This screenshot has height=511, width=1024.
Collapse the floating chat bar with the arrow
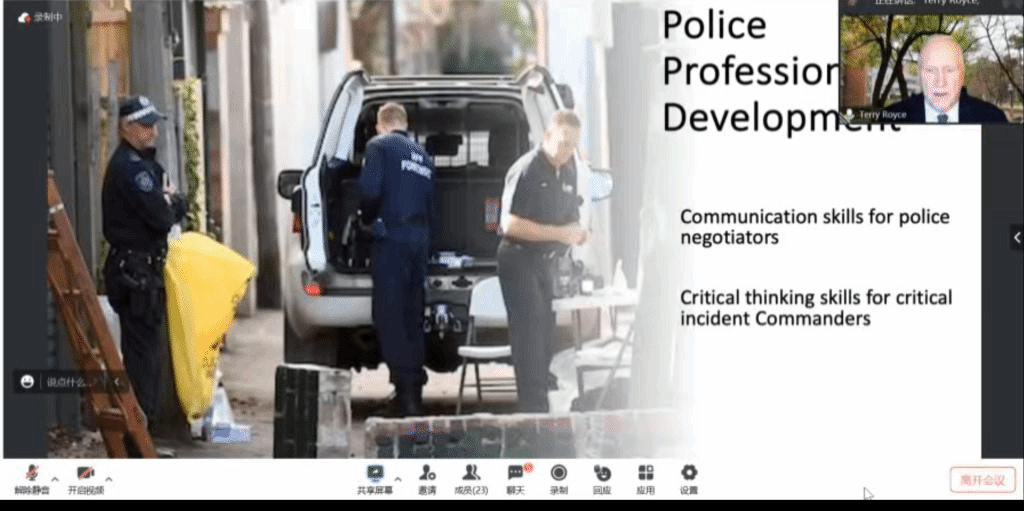coord(117,381)
